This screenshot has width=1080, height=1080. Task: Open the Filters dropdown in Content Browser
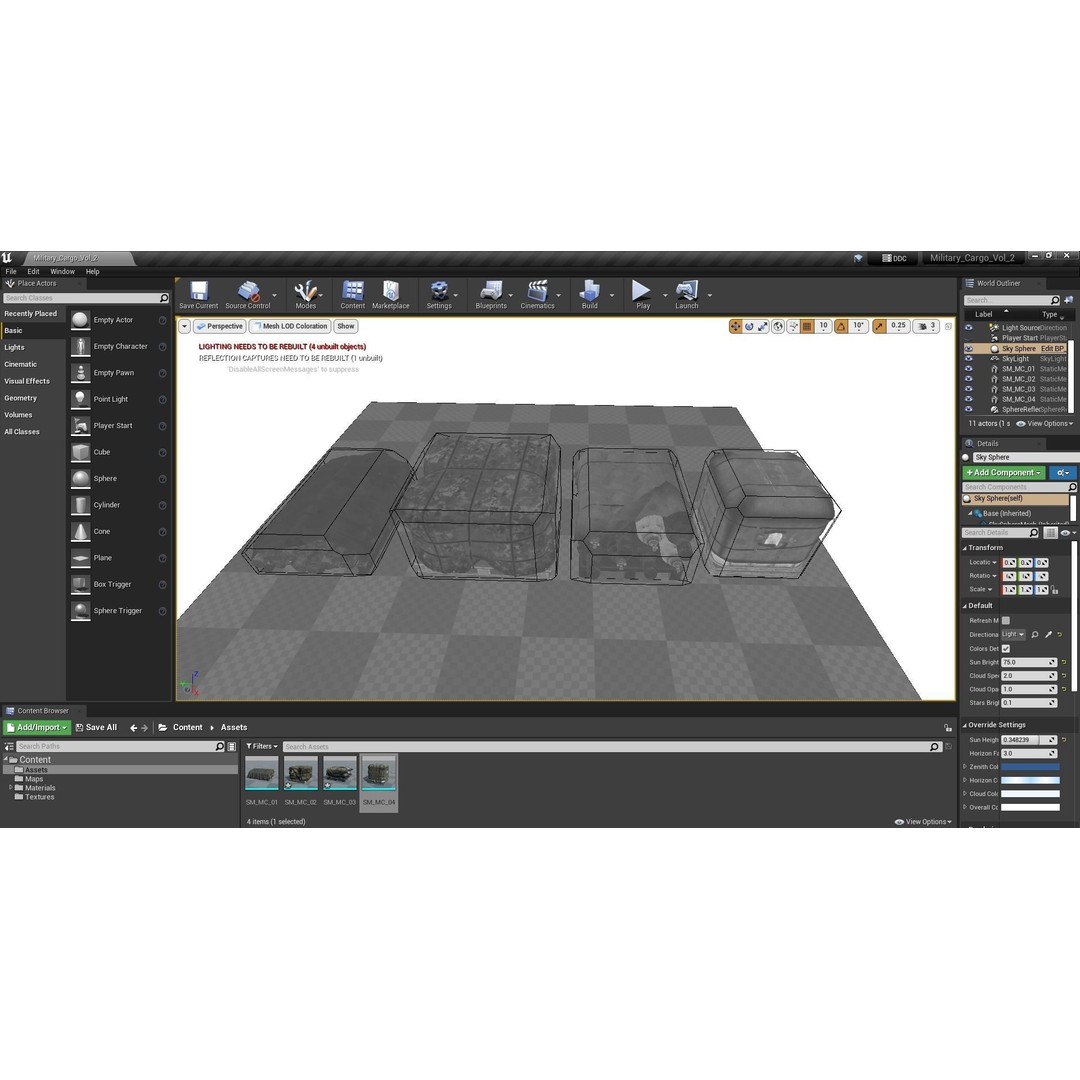coord(262,747)
